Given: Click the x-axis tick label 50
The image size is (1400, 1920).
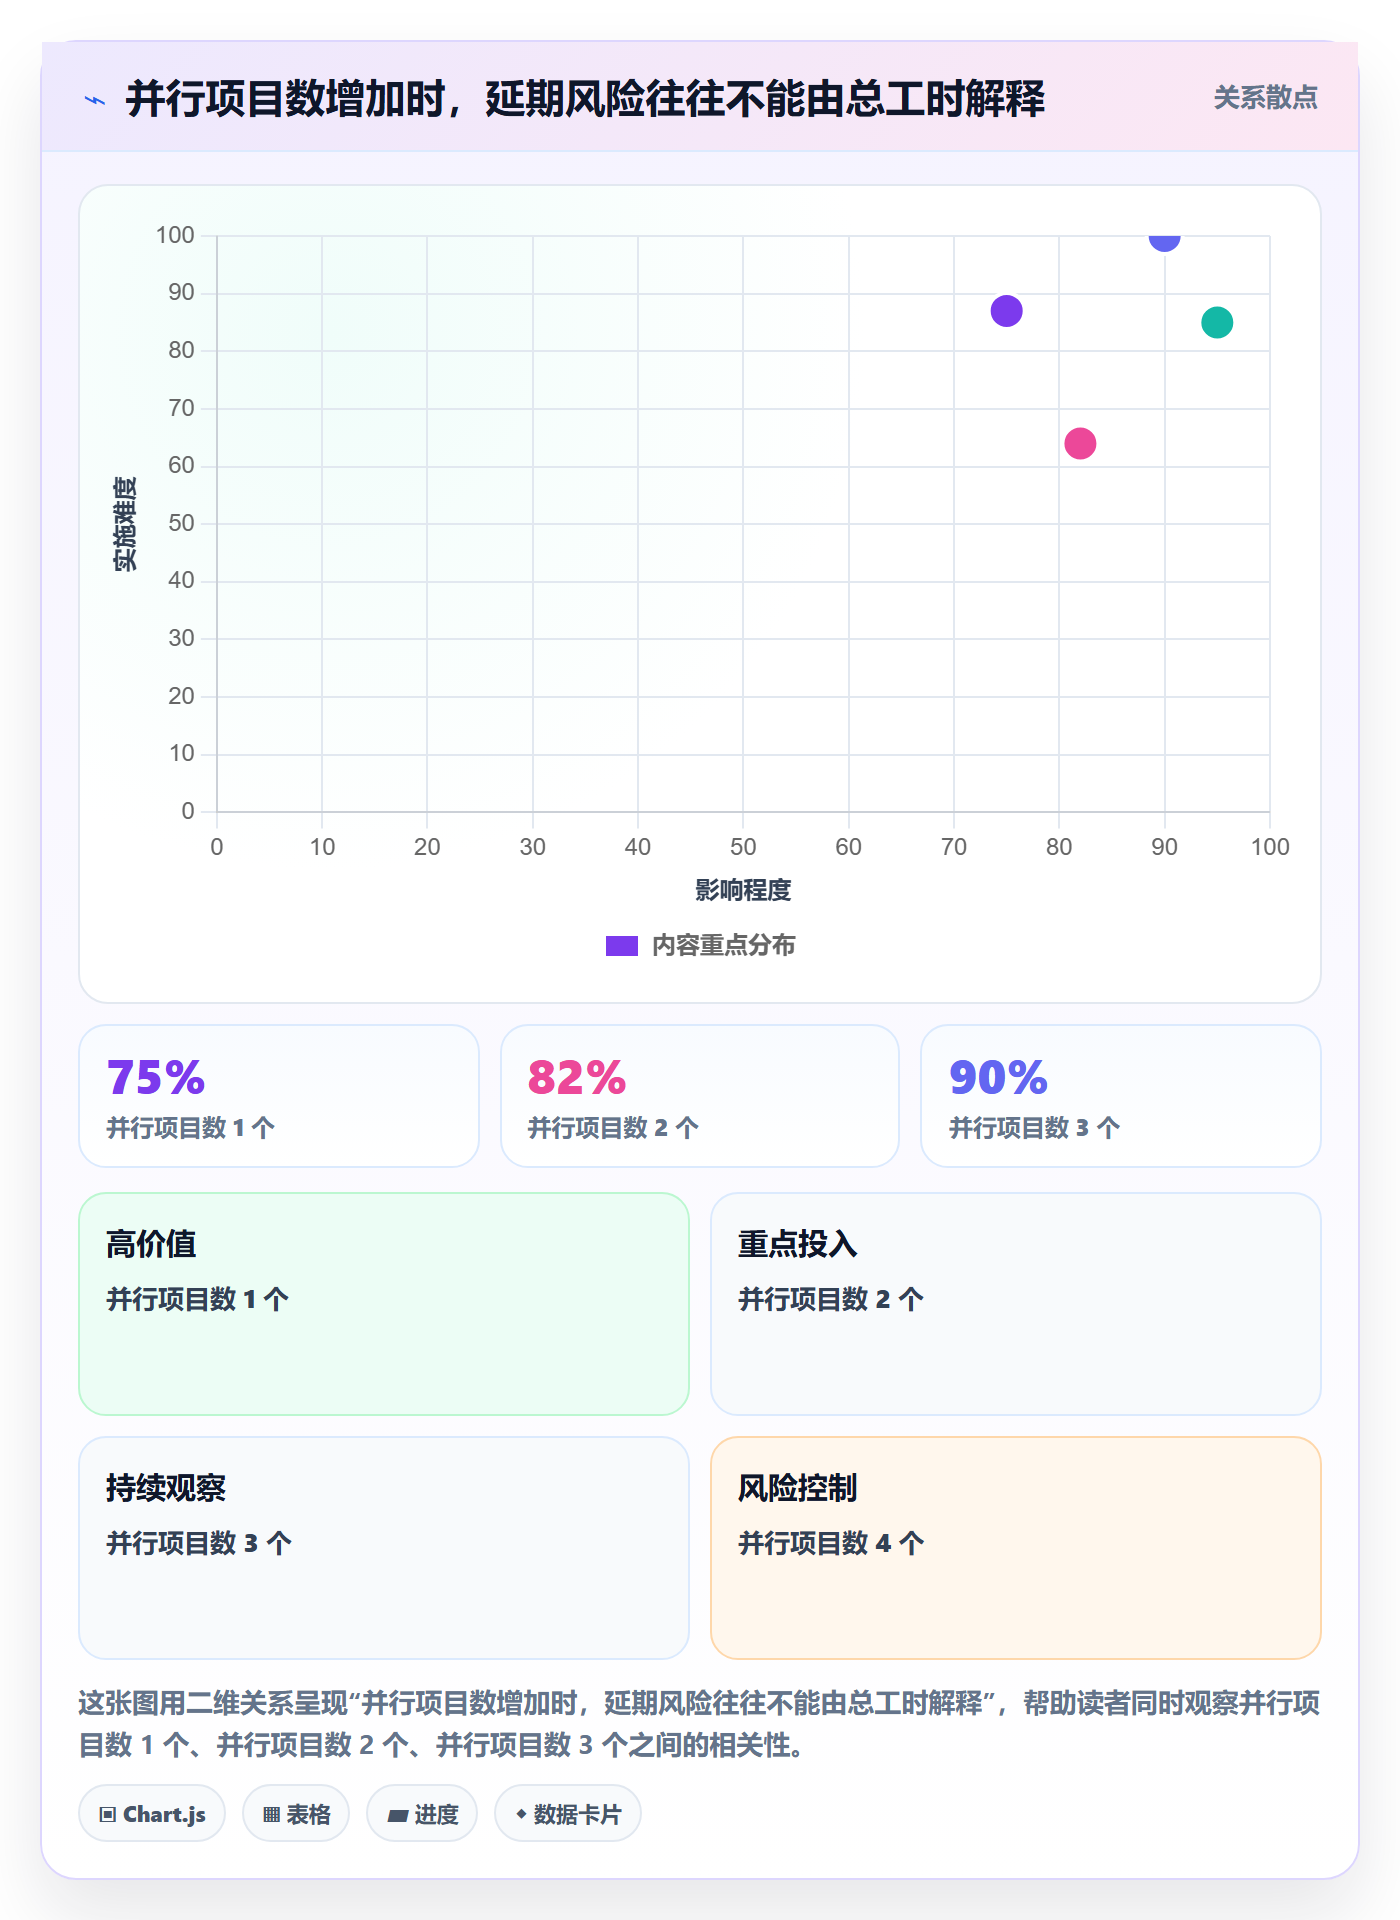Looking at the screenshot, I should 743,847.
